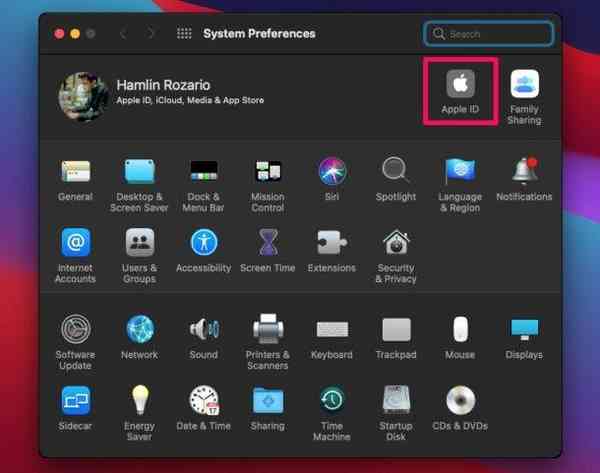
Task: Minimize the System Preferences window
Action: click(75, 34)
